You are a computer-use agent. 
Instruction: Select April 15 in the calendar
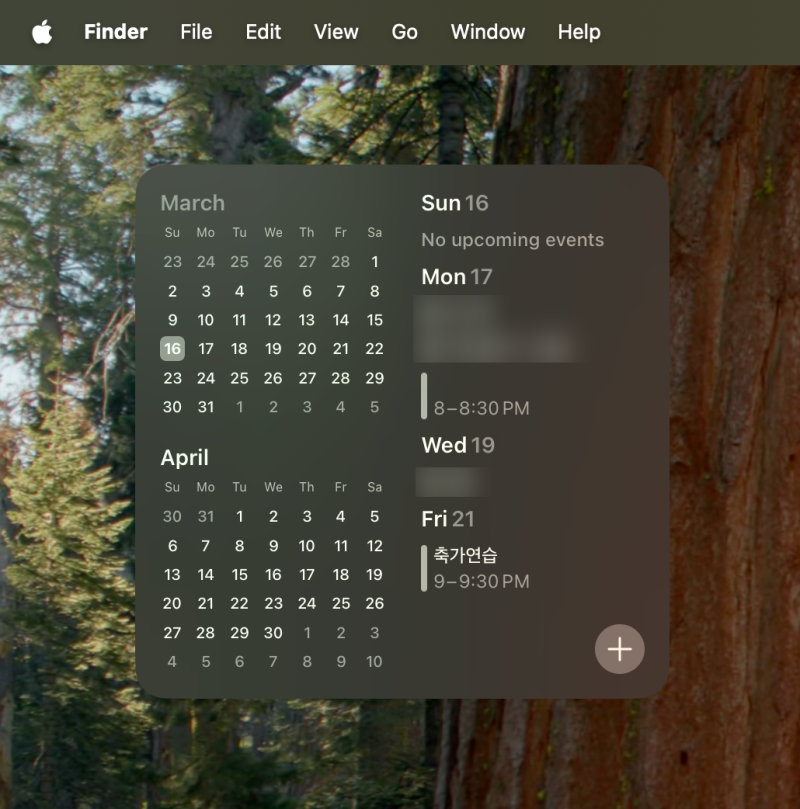(239, 575)
